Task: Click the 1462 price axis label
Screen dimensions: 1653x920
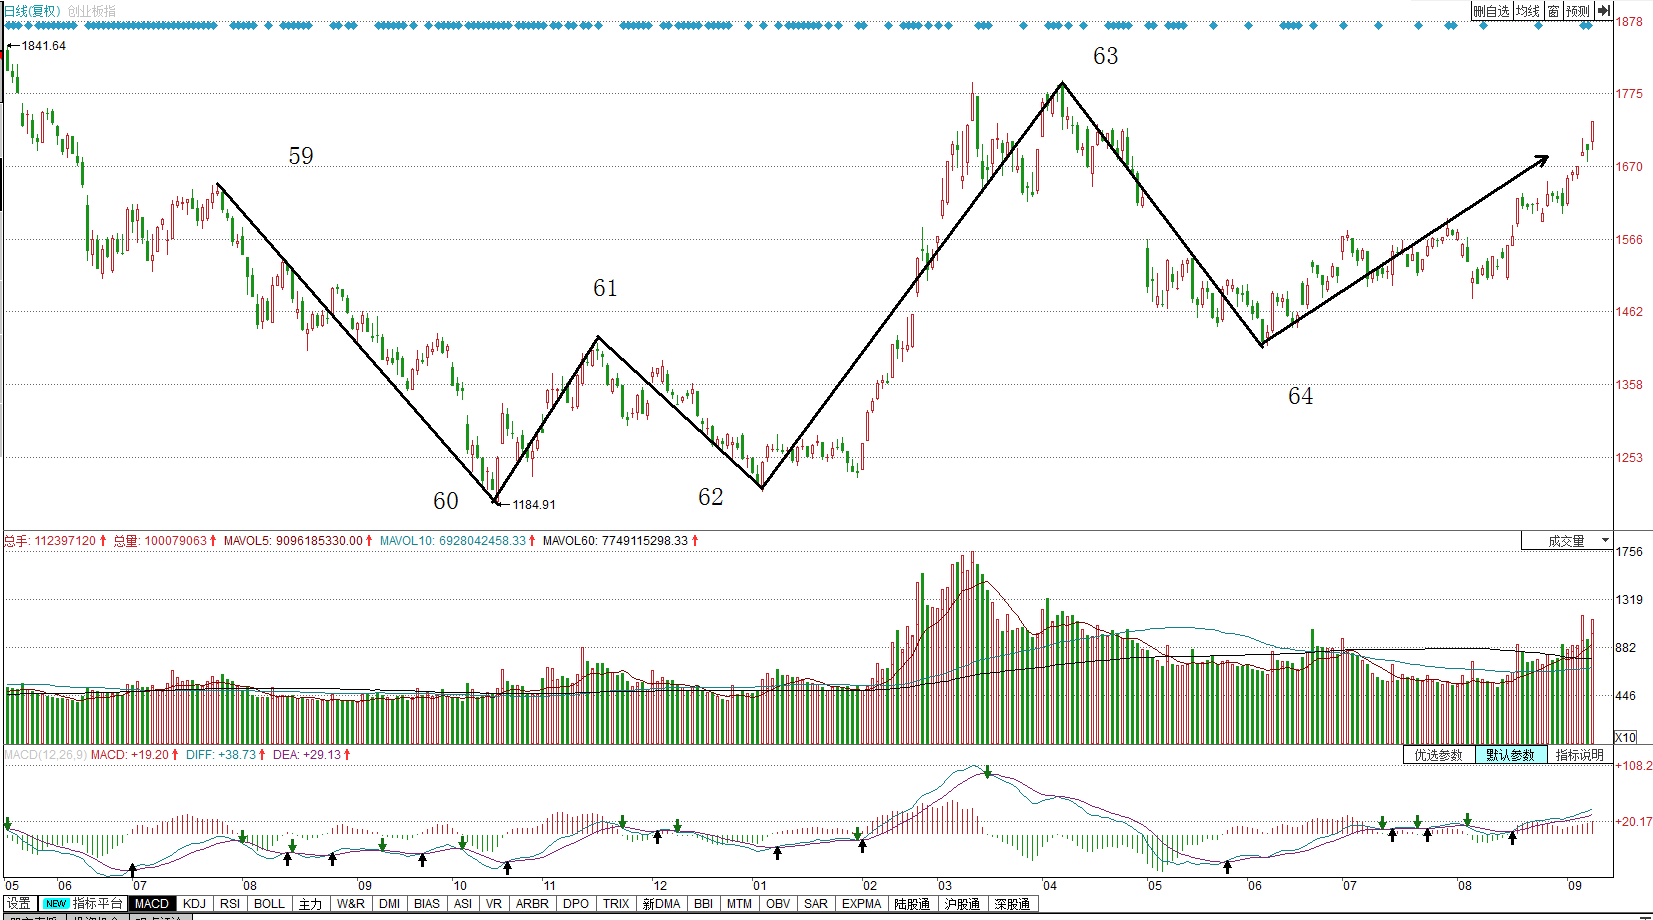Action: click(1629, 312)
